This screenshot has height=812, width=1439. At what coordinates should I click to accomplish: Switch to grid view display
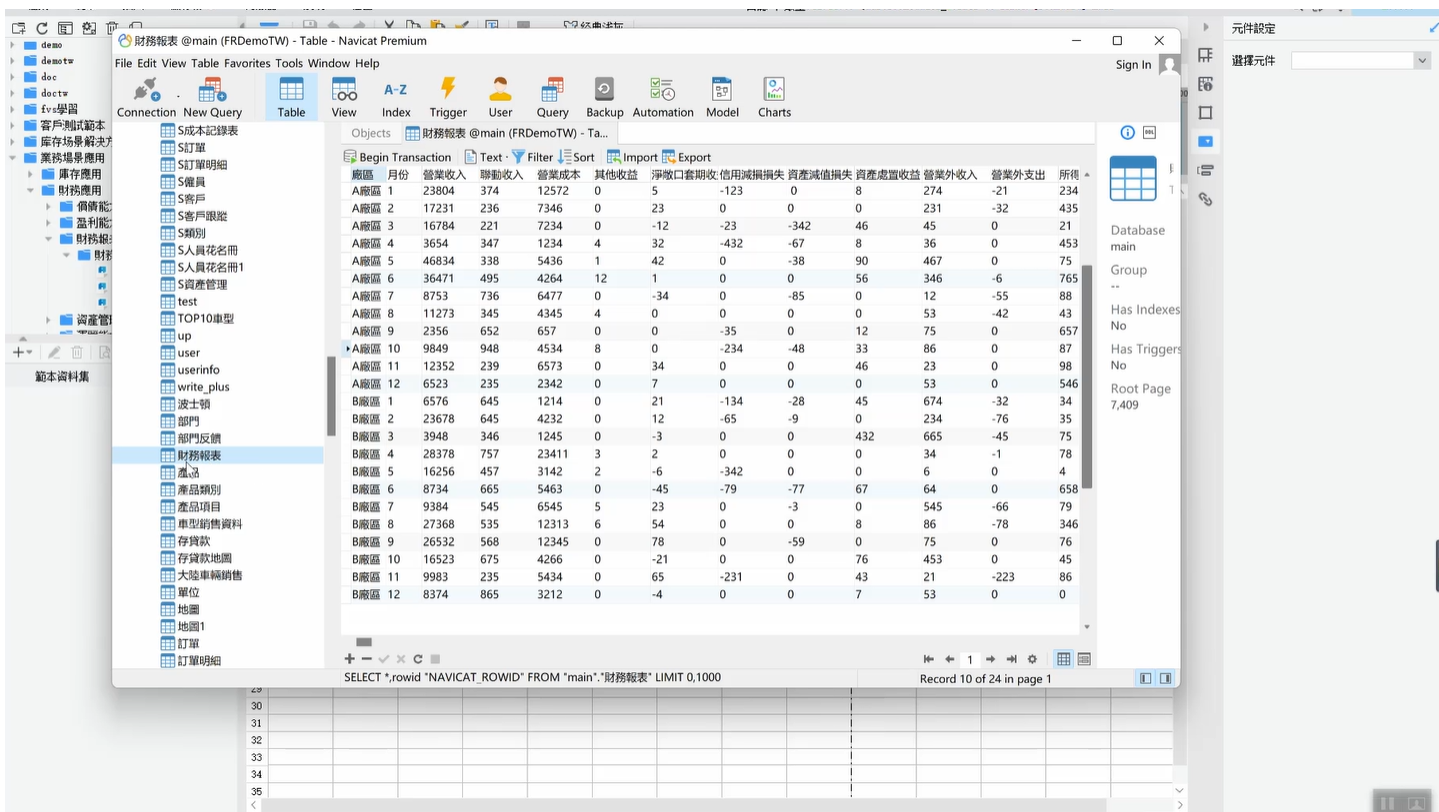[x=1064, y=659]
